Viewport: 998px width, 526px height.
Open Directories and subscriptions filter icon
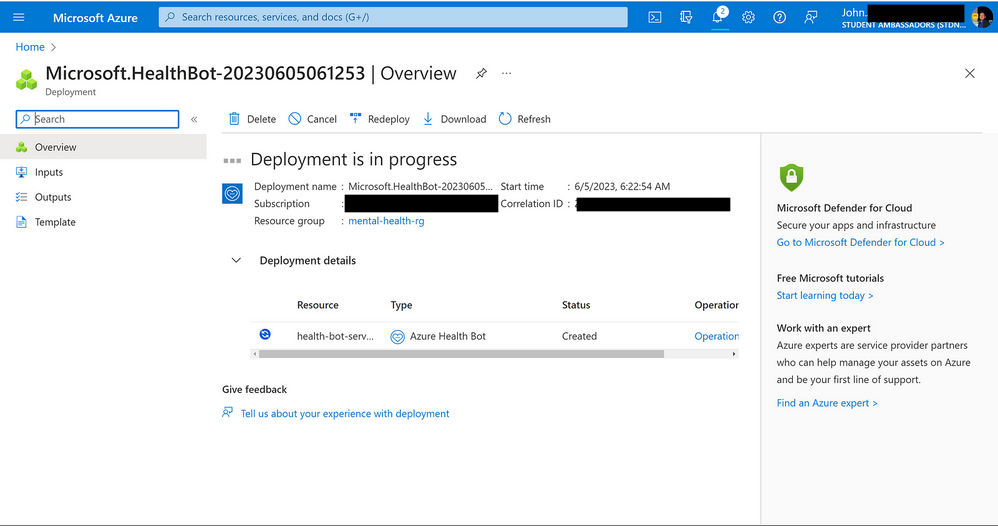pyautogui.click(x=685, y=17)
